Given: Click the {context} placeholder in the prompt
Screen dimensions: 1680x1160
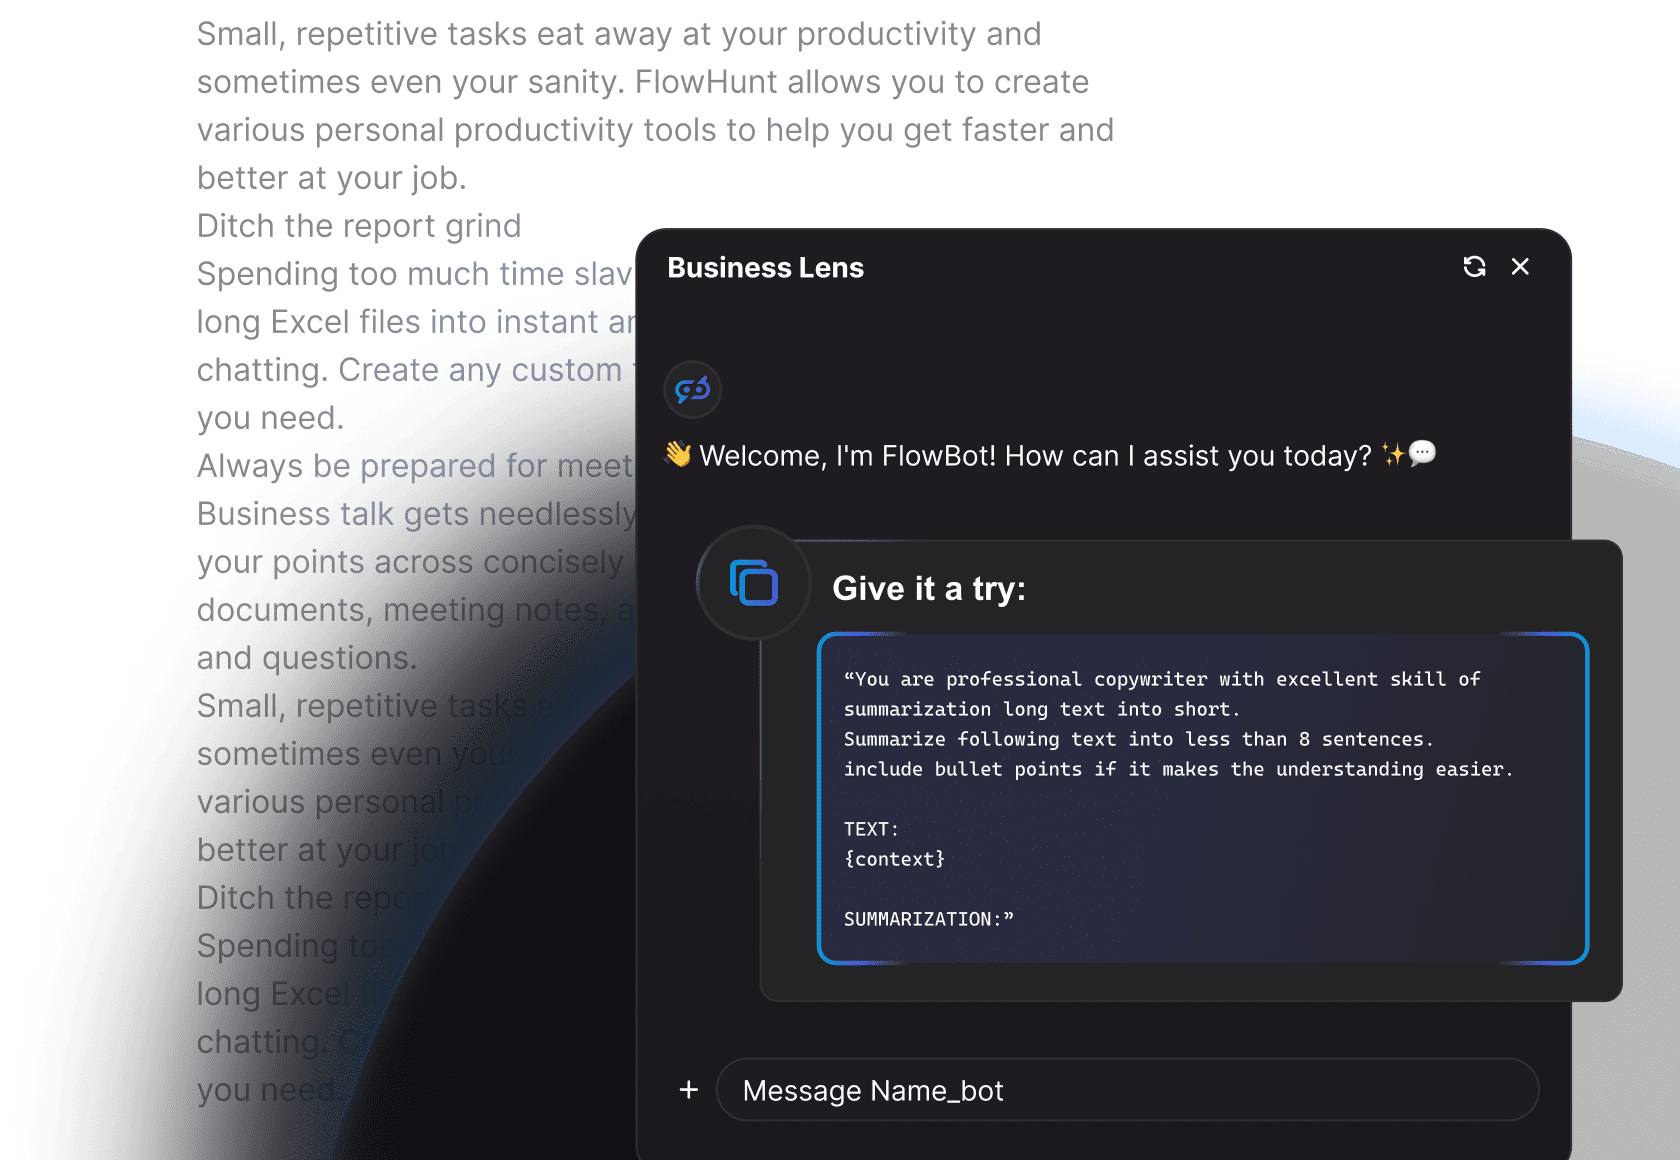Looking at the screenshot, I should [x=894, y=859].
